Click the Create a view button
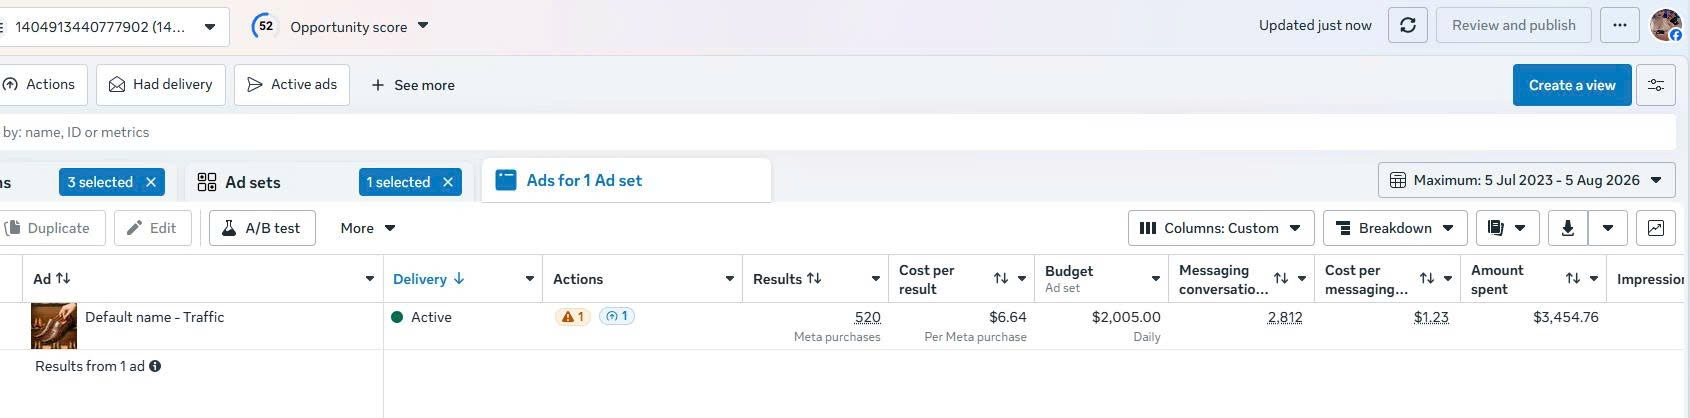Viewport: 1690px width, 418px height. pos(1572,85)
